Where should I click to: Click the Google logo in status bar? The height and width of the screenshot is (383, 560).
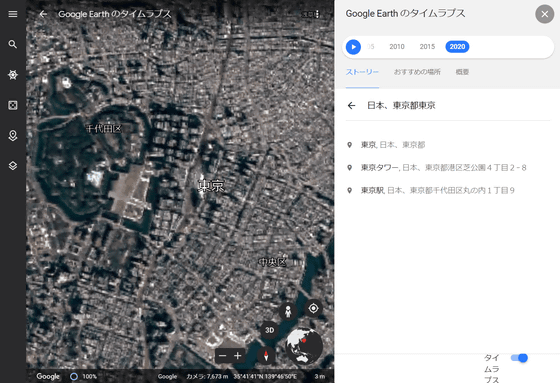click(48, 376)
